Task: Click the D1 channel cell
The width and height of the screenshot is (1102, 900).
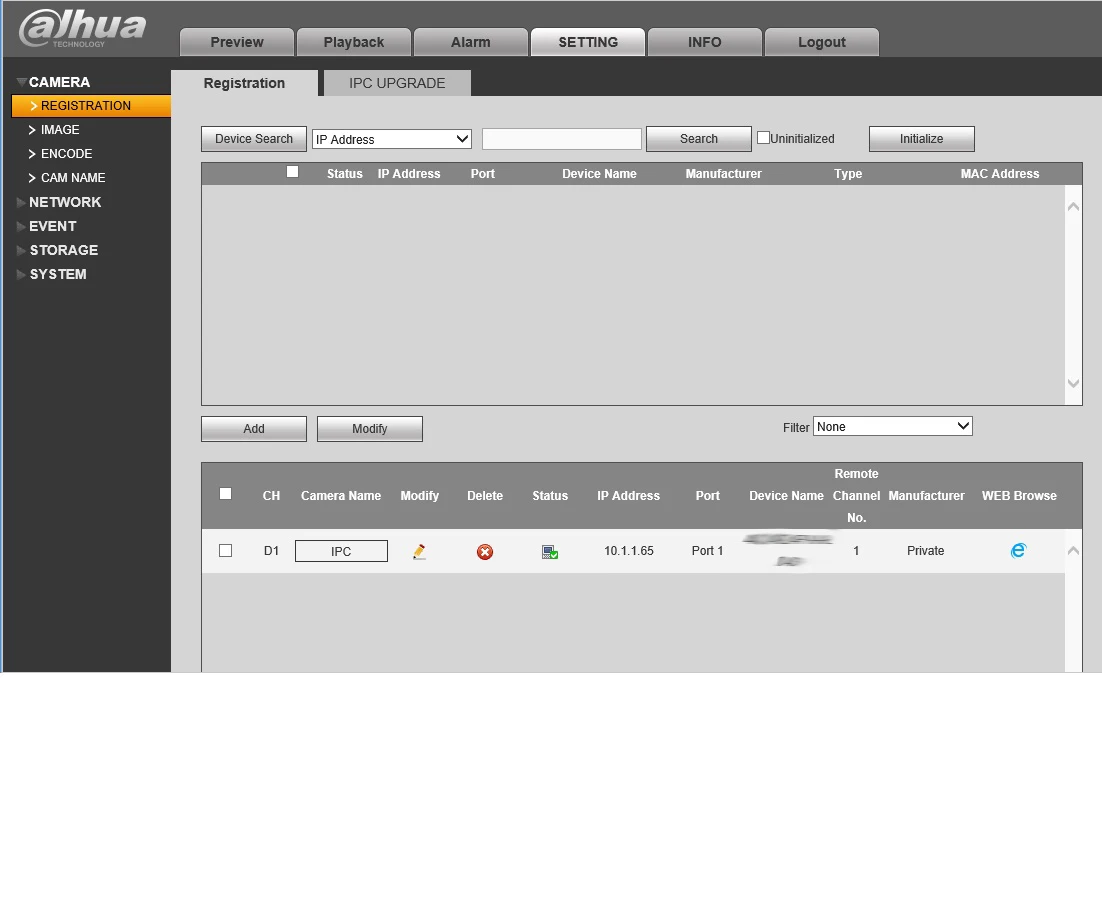Action: point(271,551)
